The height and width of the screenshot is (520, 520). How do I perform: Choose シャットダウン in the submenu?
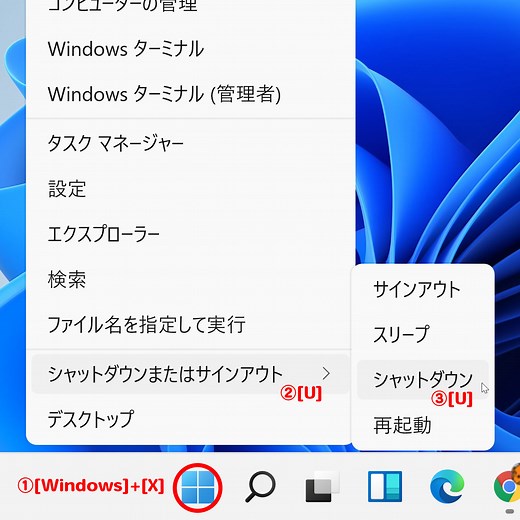[x=423, y=380]
